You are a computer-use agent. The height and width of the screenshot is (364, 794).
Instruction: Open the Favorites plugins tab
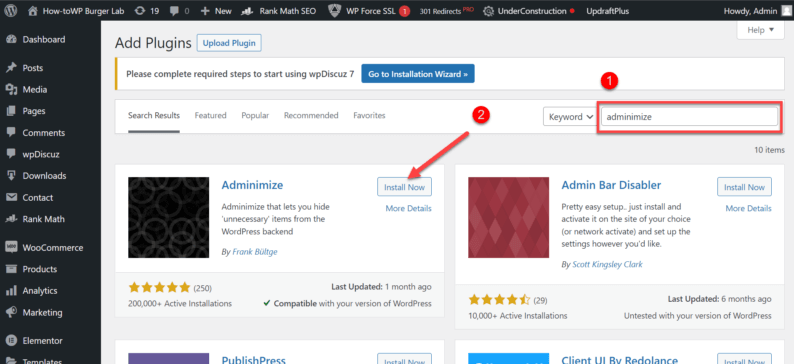[x=369, y=115]
